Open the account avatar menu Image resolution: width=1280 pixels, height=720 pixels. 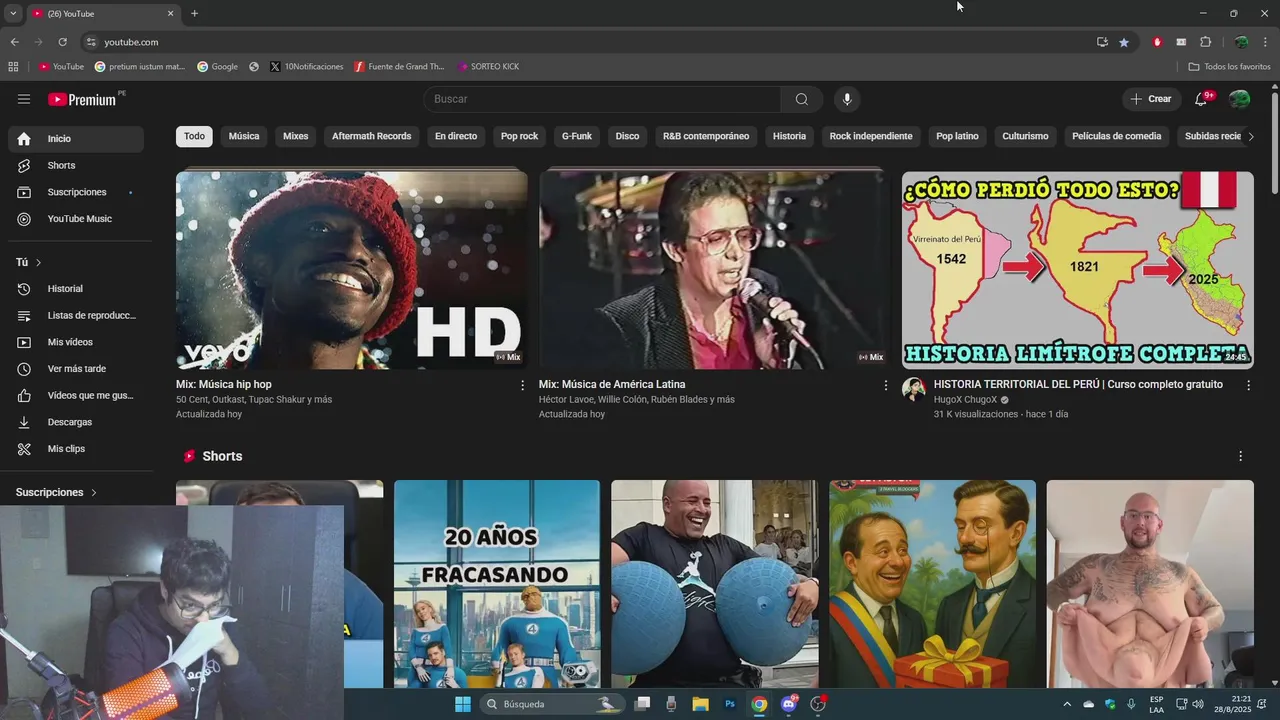pyautogui.click(x=1240, y=99)
